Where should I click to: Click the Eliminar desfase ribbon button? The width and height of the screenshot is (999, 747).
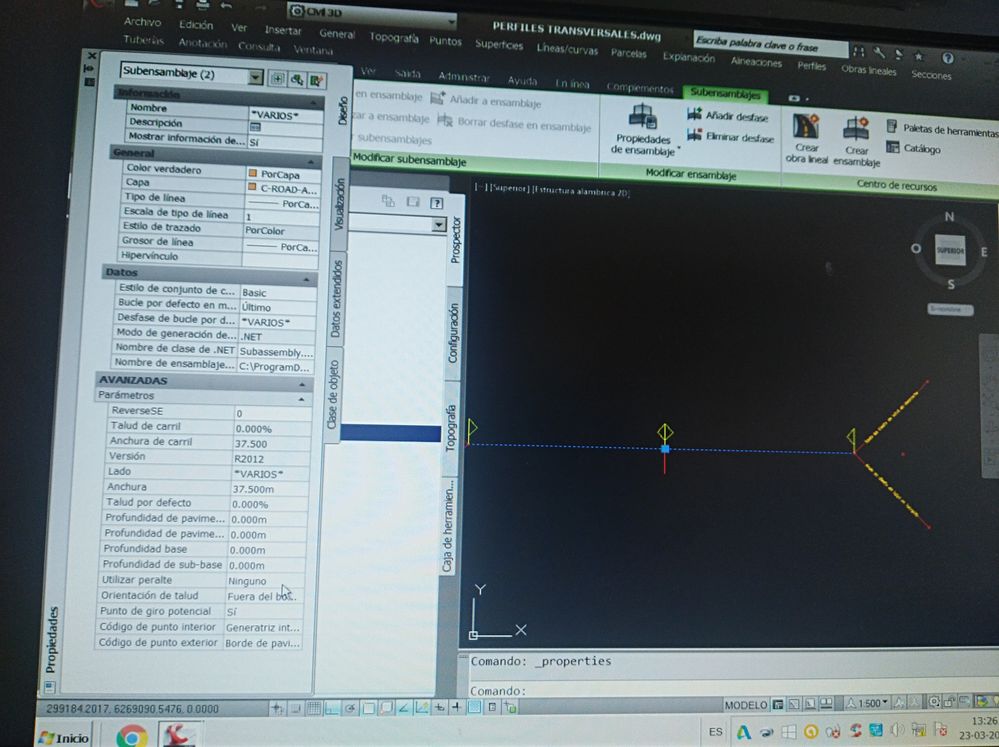click(730, 136)
